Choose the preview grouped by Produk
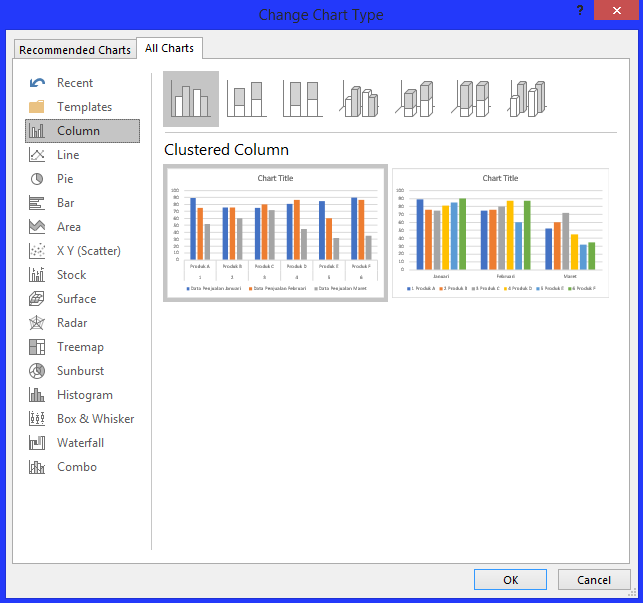 pos(275,233)
